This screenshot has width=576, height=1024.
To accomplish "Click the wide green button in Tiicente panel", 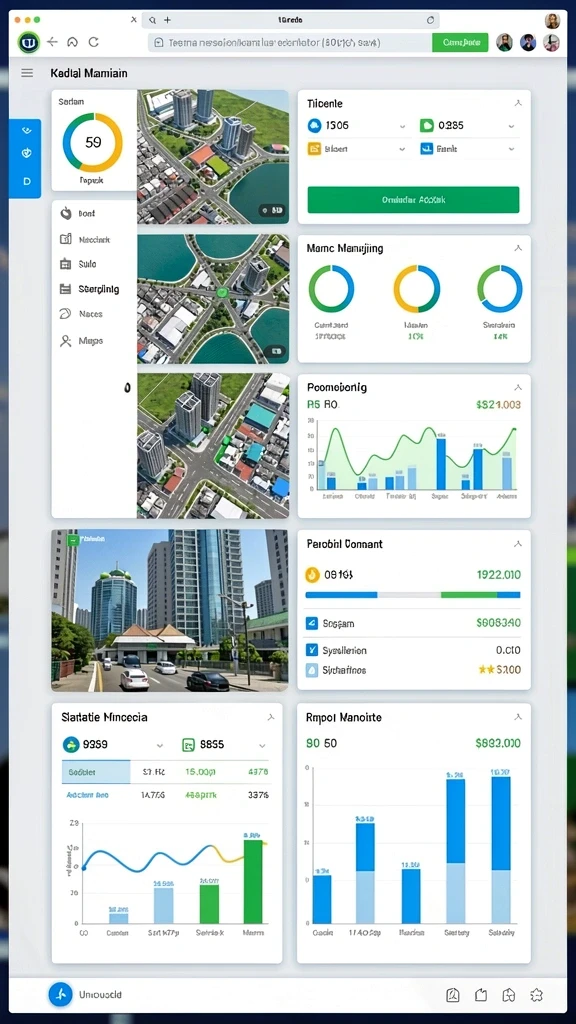I will (x=413, y=200).
